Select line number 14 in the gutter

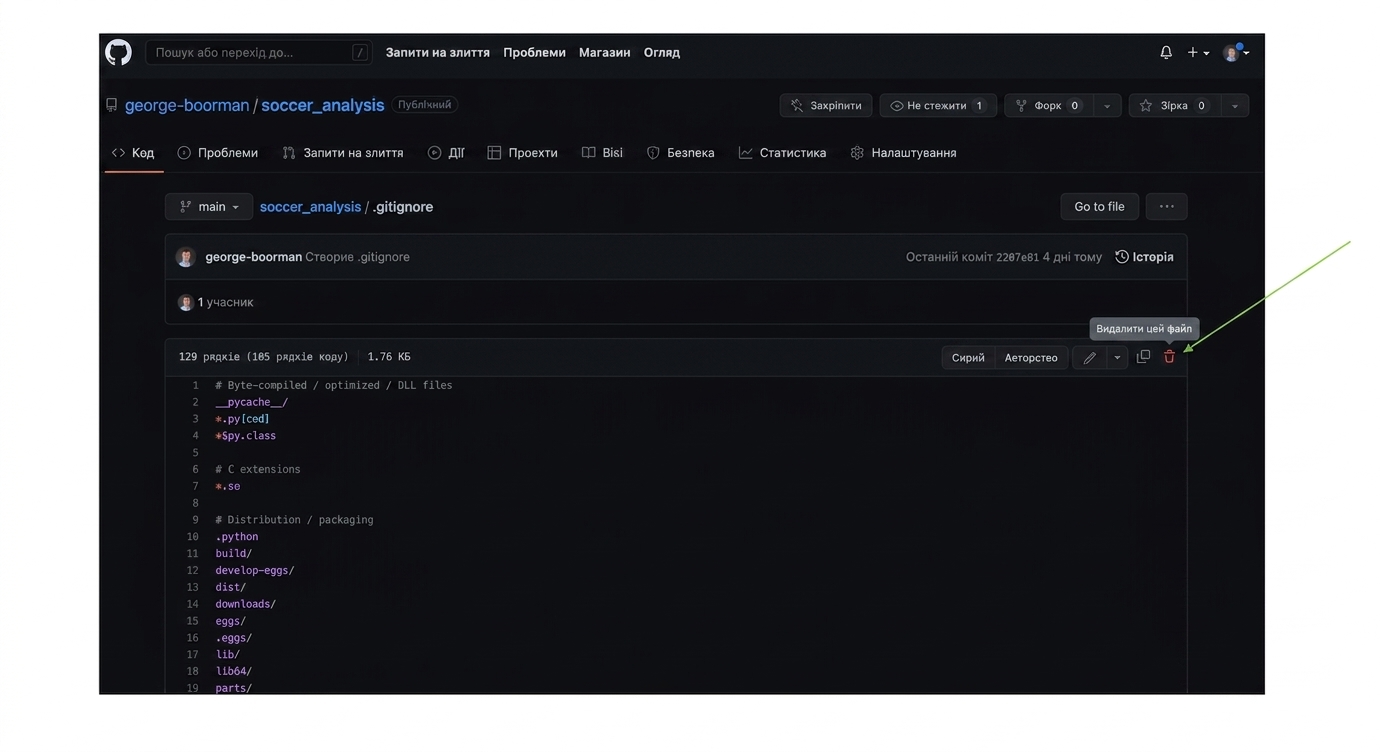pos(192,604)
